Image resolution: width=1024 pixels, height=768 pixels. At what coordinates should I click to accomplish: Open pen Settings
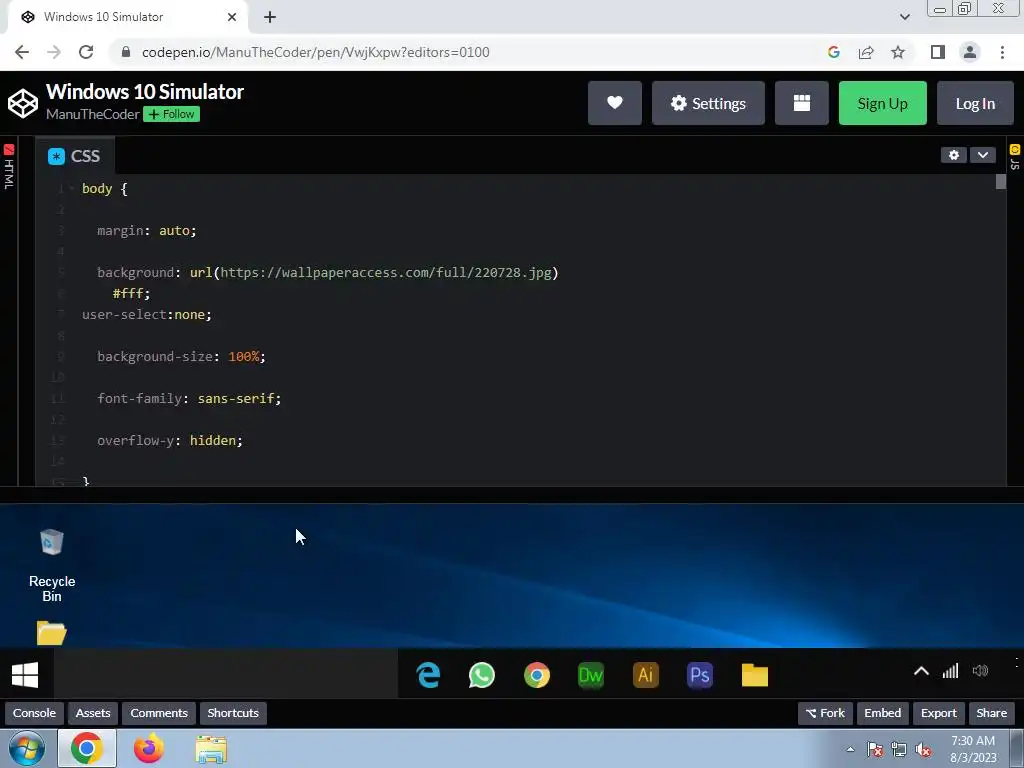point(708,103)
